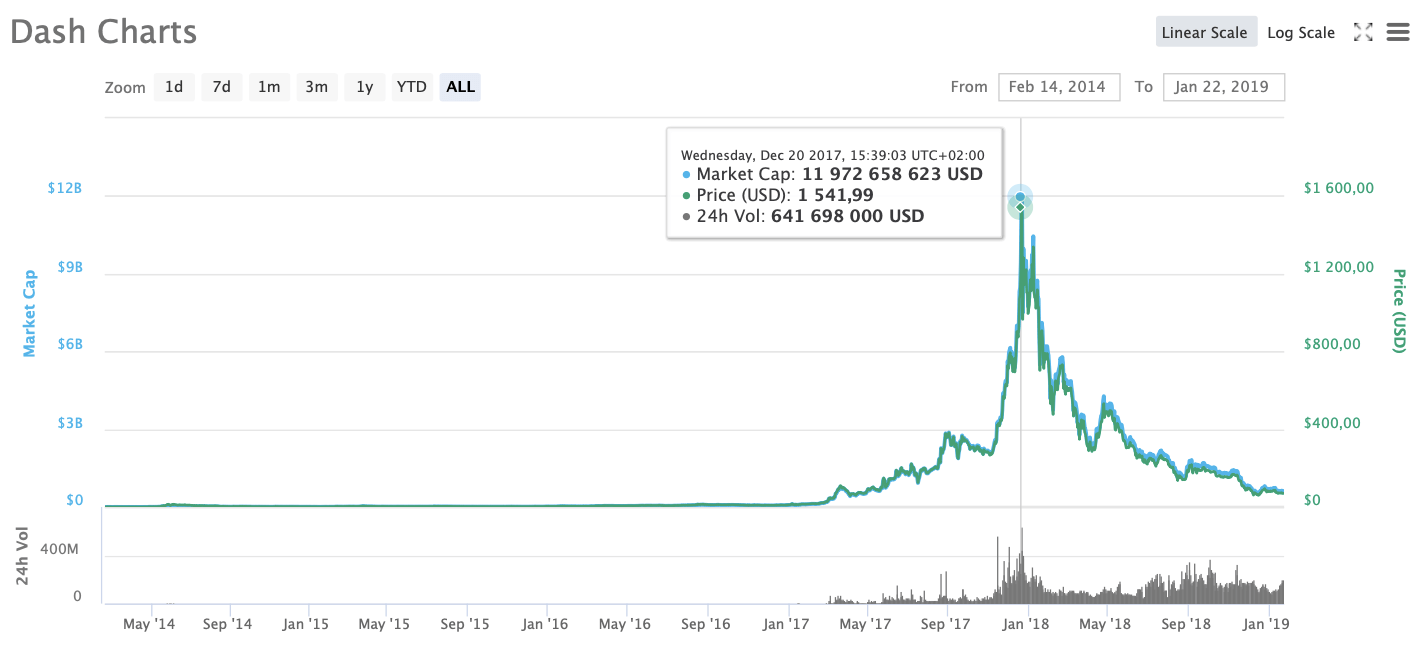Screen dimensions: 1418x647
Task: Set zoom range to 3m
Action: [316, 87]
